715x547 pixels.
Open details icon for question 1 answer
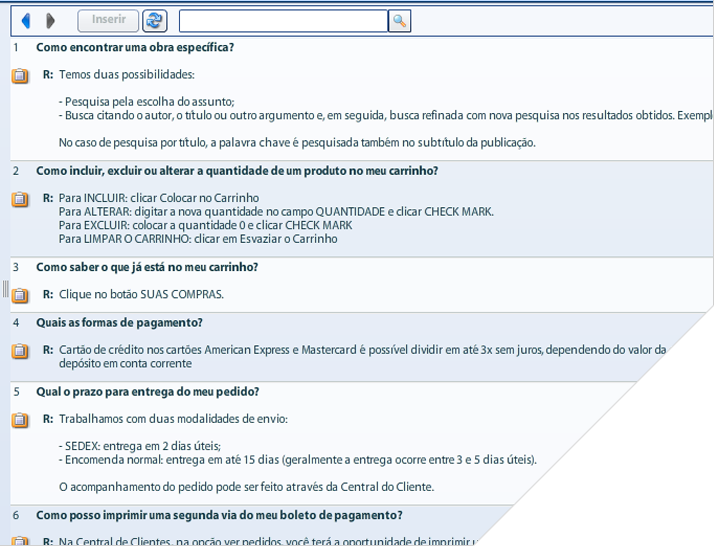[20, 75]
